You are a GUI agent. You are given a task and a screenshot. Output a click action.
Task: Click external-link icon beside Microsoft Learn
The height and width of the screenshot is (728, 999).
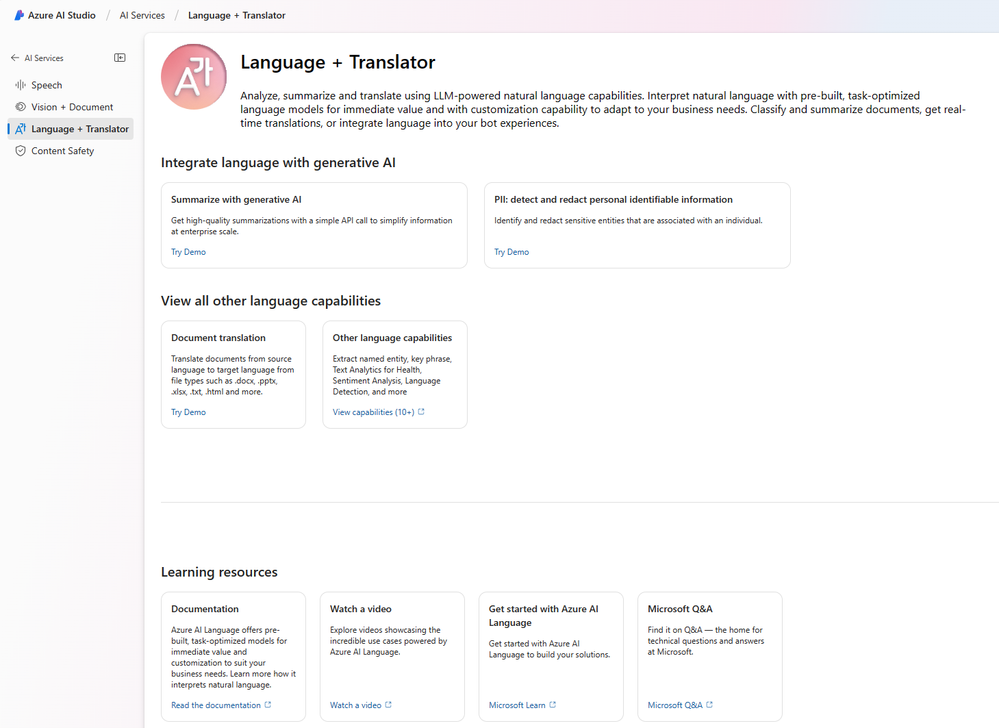tap(552, 705)
